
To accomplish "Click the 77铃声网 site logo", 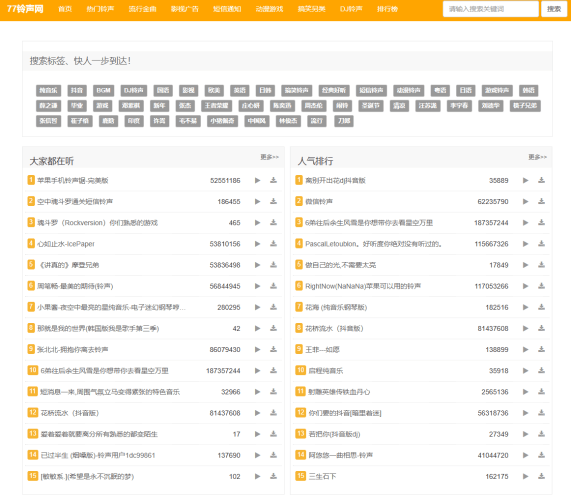I will 25,9.
